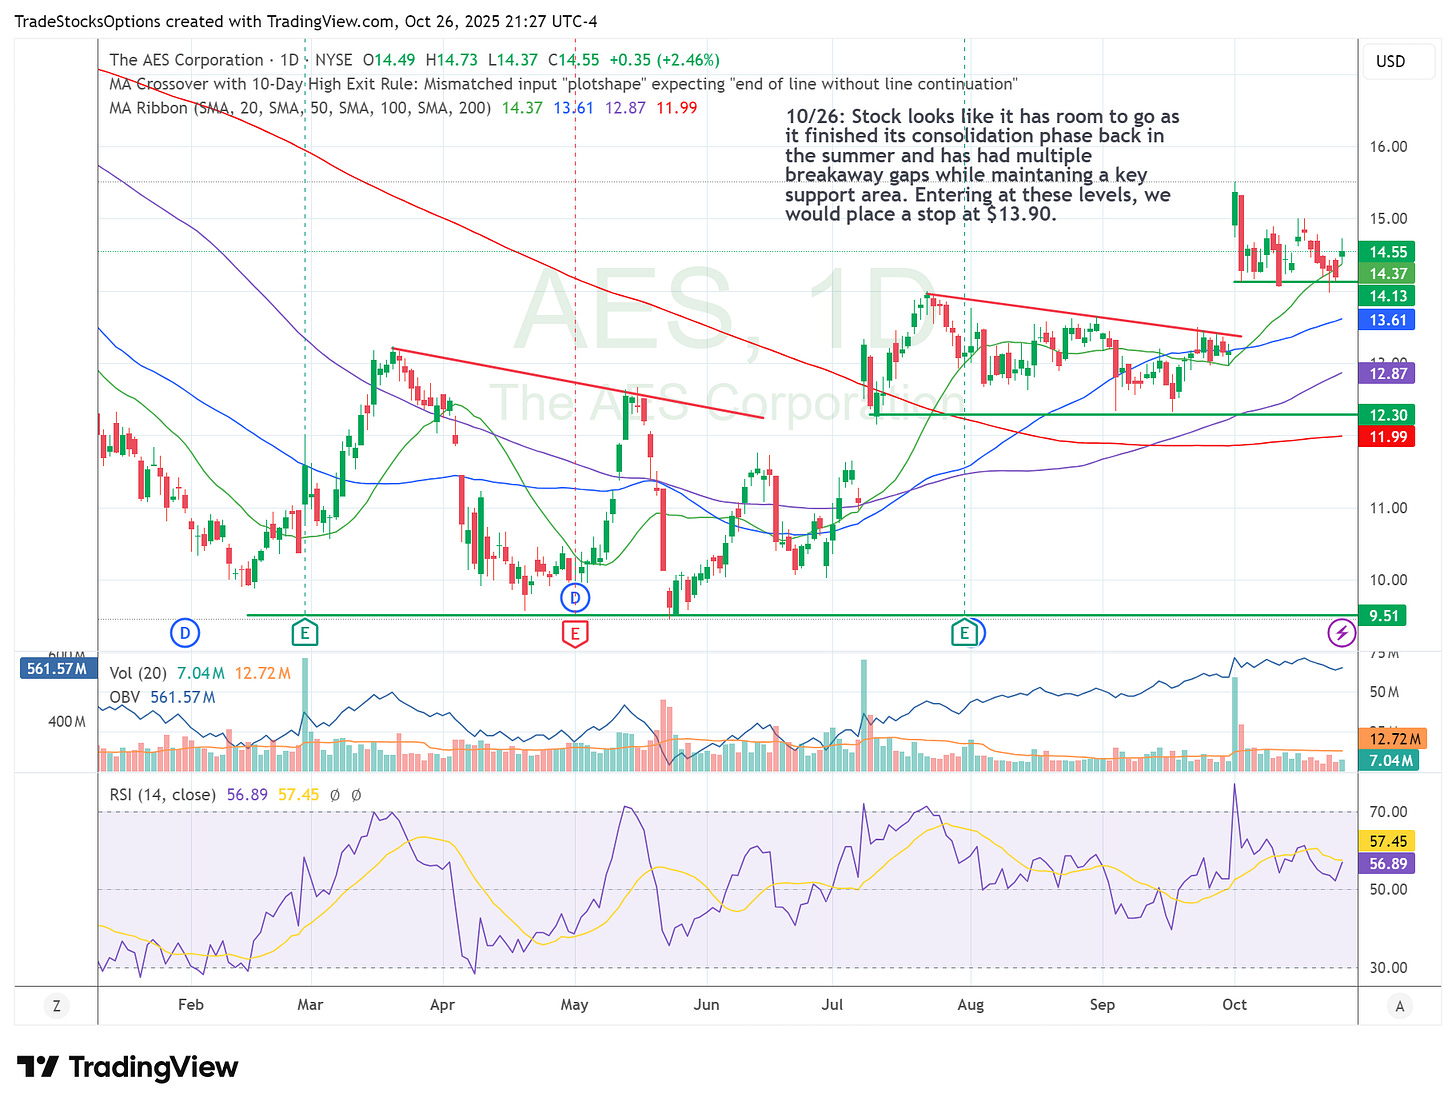Click the blue D dividend marker near February
Image resolution: width=1456 pixels, height=1109 pixels.
pos(184,632)
